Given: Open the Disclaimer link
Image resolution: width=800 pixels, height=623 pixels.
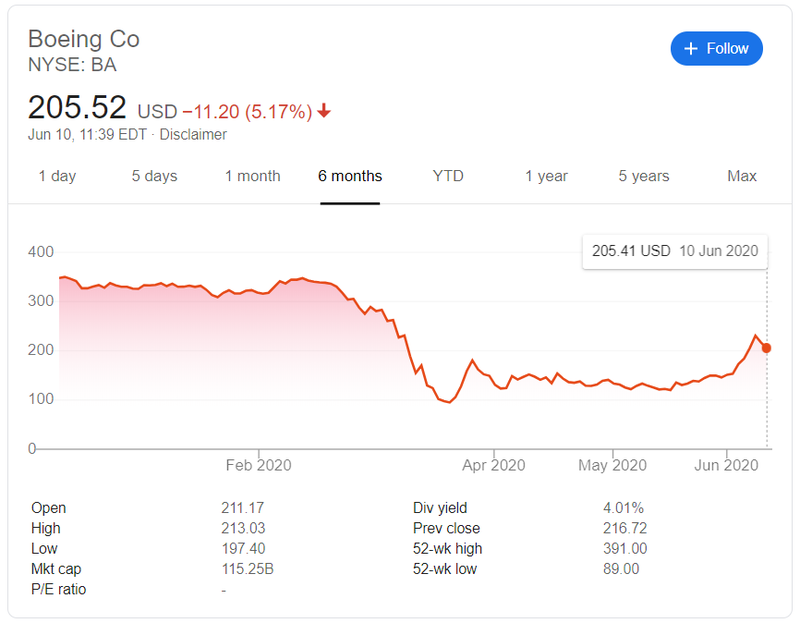Looking at the screenshot, I should pyautogui.click(x=193, y=134).
